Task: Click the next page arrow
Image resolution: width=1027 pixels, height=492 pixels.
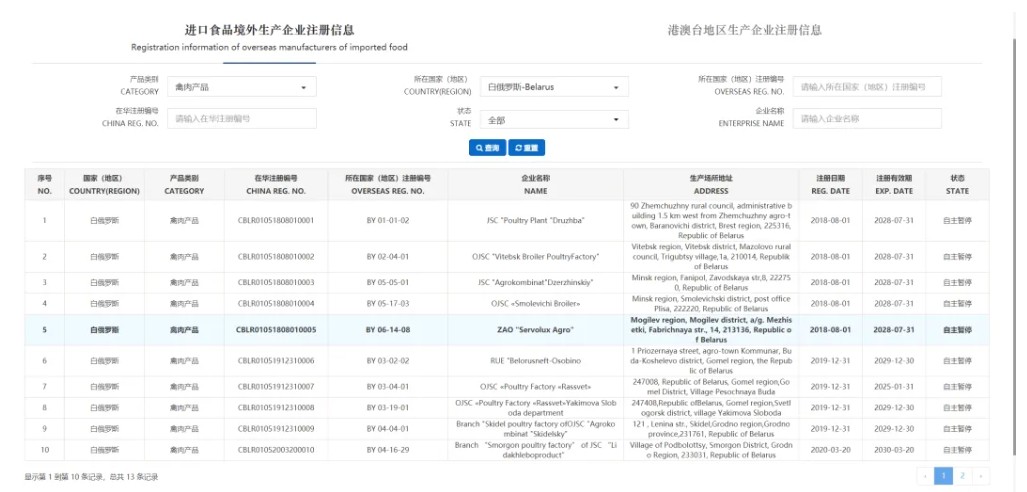Action: [x=981, y=476]
